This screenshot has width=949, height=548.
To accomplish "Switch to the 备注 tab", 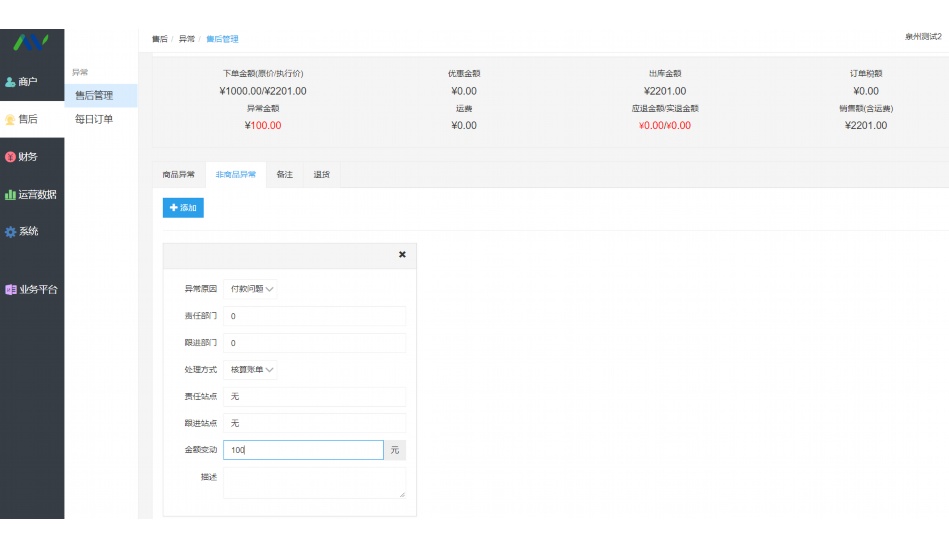I will coord(285,174).
